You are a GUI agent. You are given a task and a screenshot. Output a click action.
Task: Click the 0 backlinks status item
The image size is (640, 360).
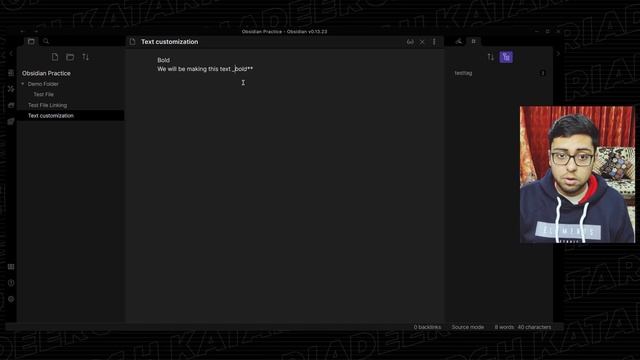coord(427,327)
